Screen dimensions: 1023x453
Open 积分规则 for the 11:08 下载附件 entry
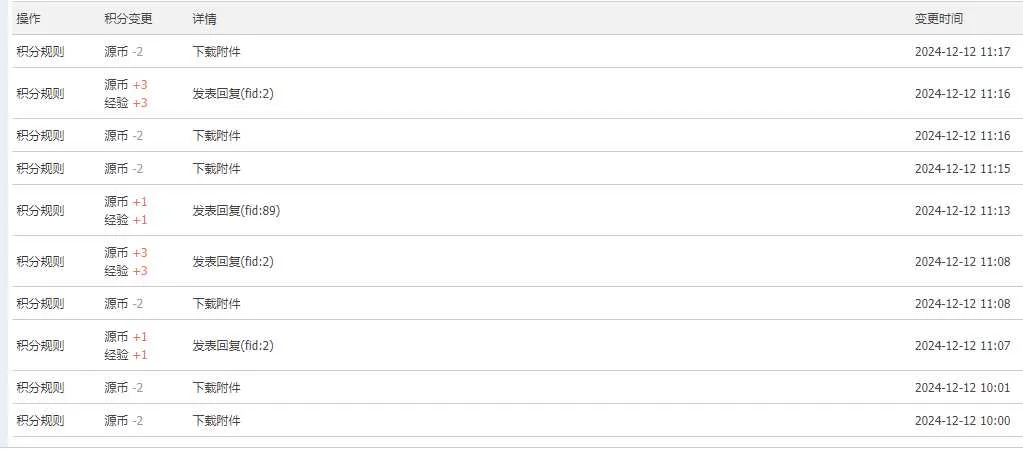coord(40,304)
